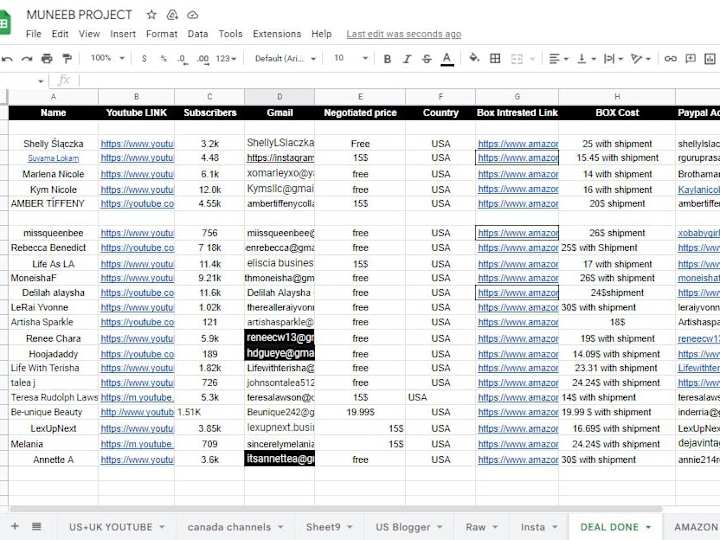The image size is (720, 540).
Task: Select the Paint format tool
Action: (x=67, y=58)
